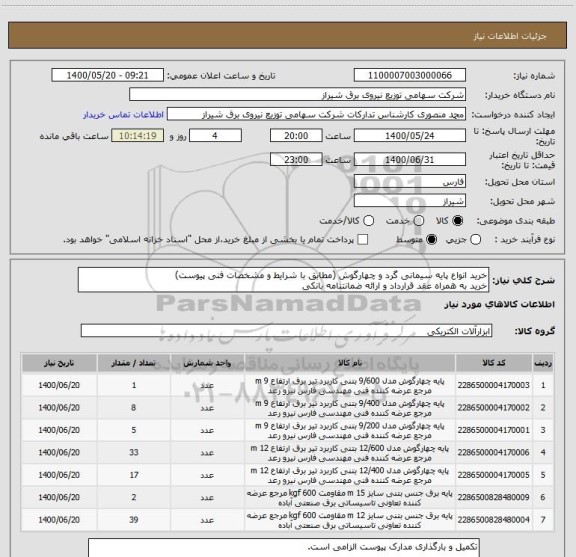
Task: Click the need number field 1100007003000066
Action: (x=410, y=75)
